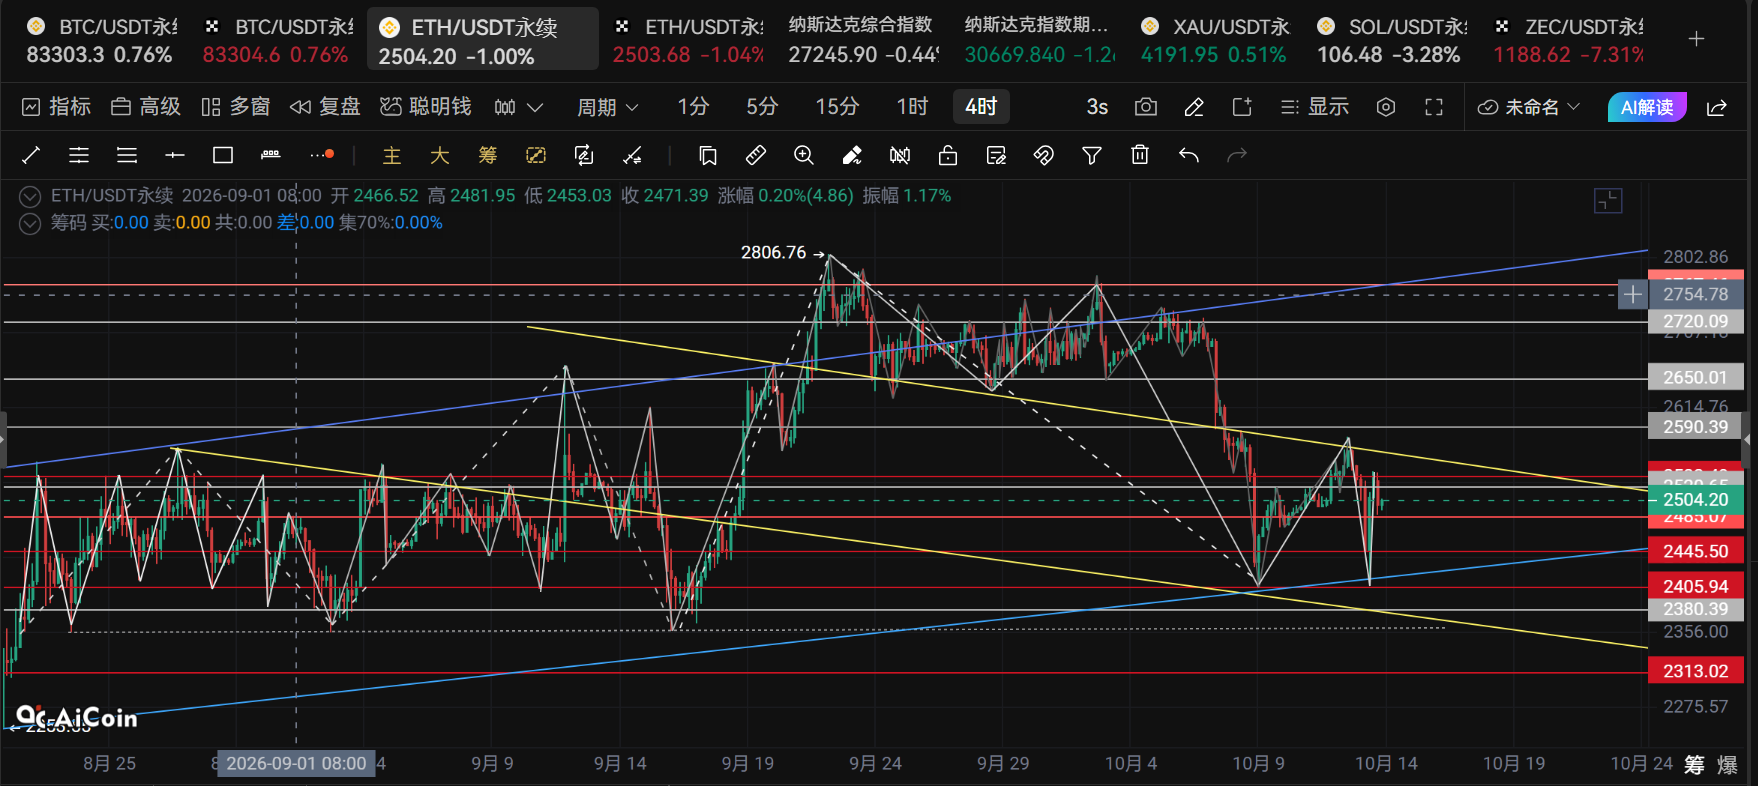
Task: Click the 2650.01 price level label
Action: click(x=1696, y=377)
